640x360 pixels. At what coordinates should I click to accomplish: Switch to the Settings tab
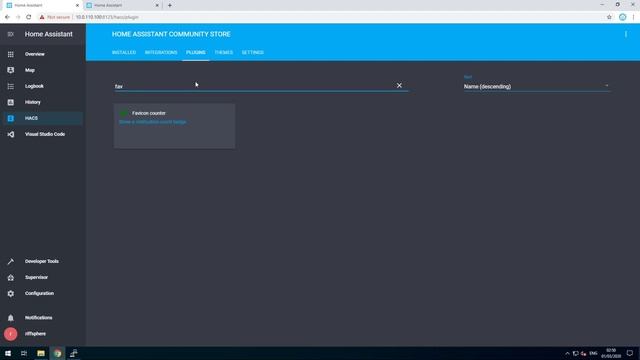253,53
